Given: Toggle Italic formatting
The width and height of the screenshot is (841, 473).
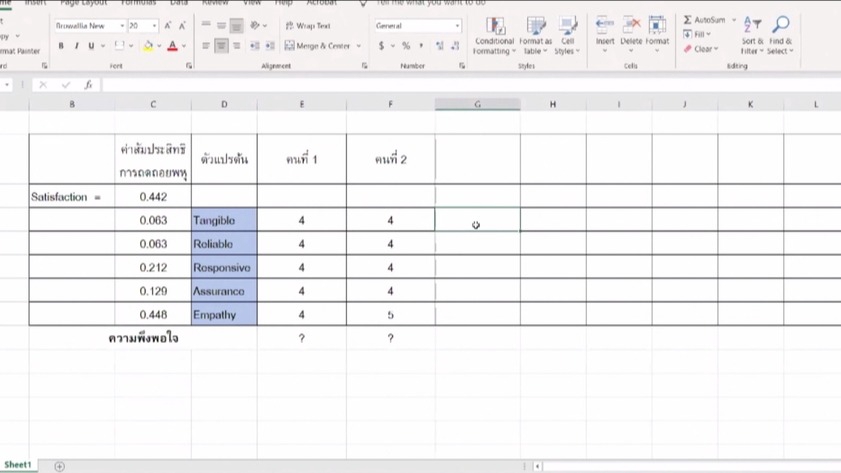Looking at the screenshot, I should tap(76, 46).
